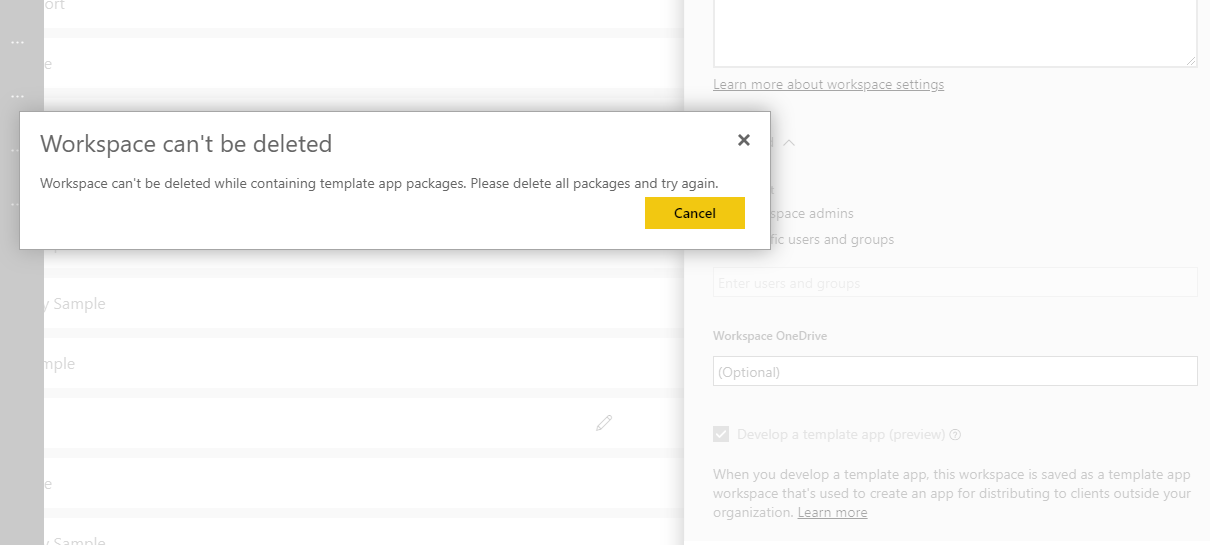Click the yellow Cancel button

695,213
